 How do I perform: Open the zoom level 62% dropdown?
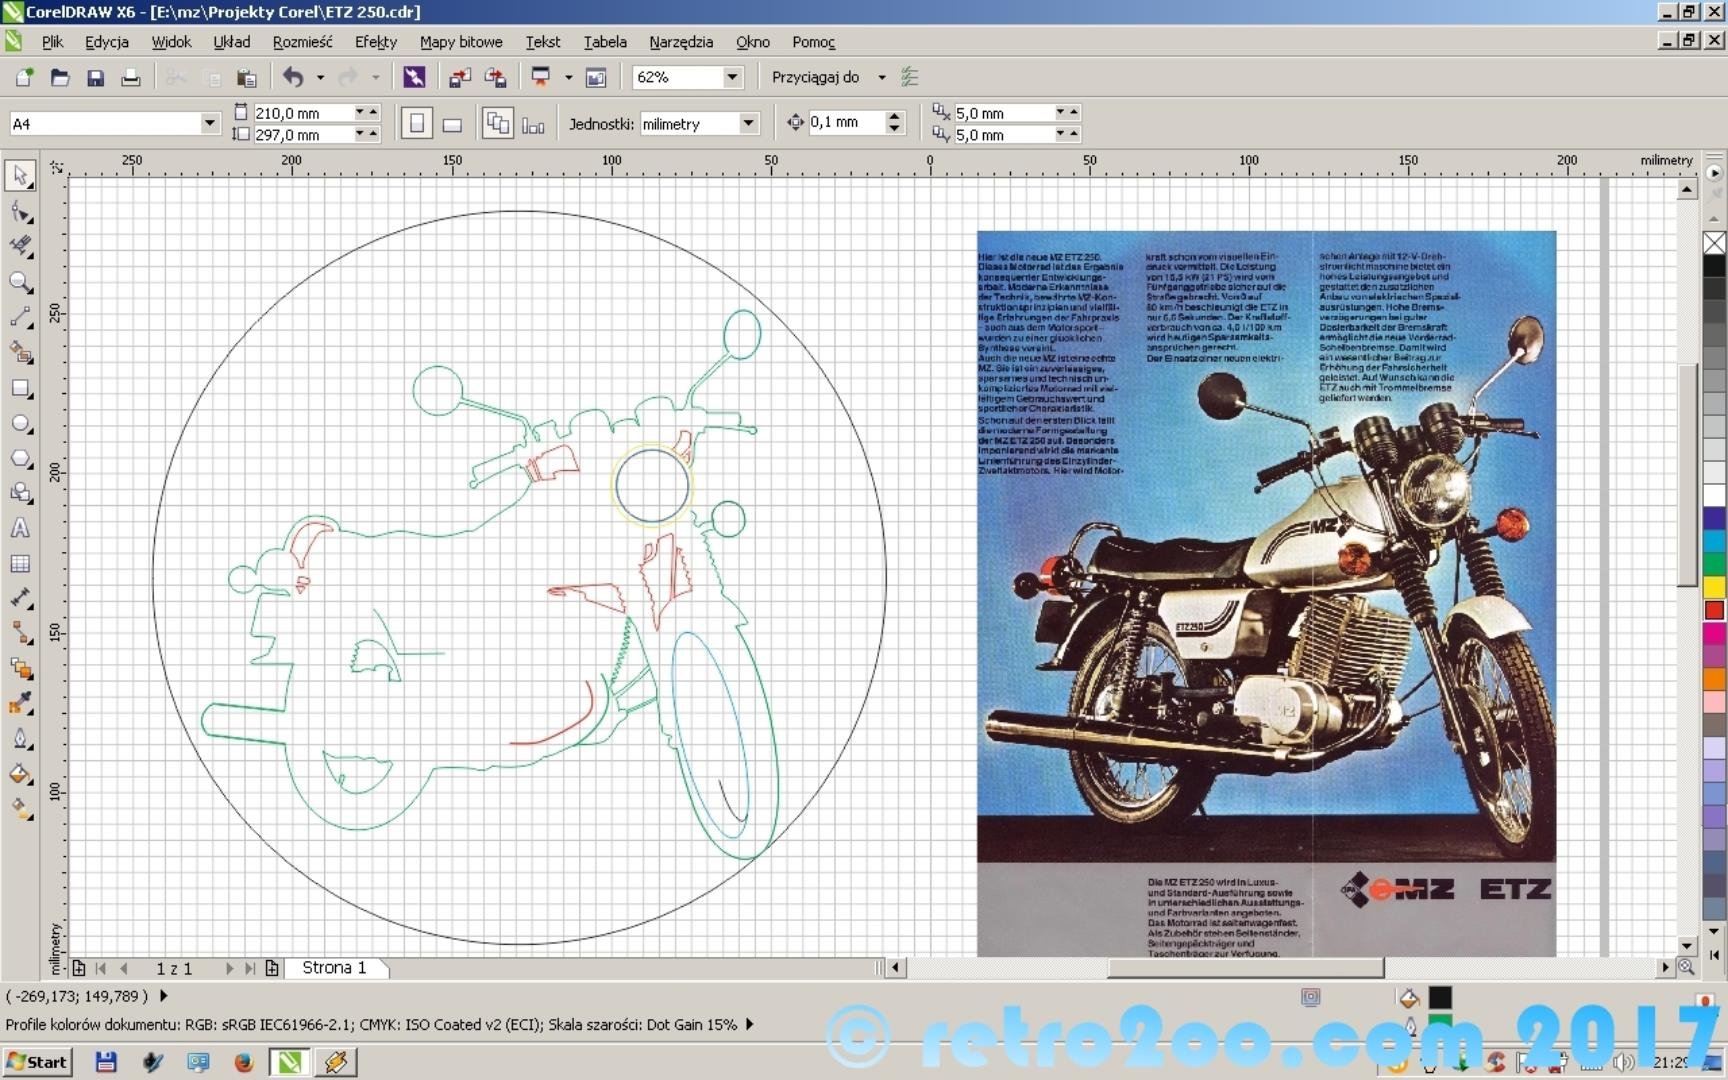click(x=732, y=77)
